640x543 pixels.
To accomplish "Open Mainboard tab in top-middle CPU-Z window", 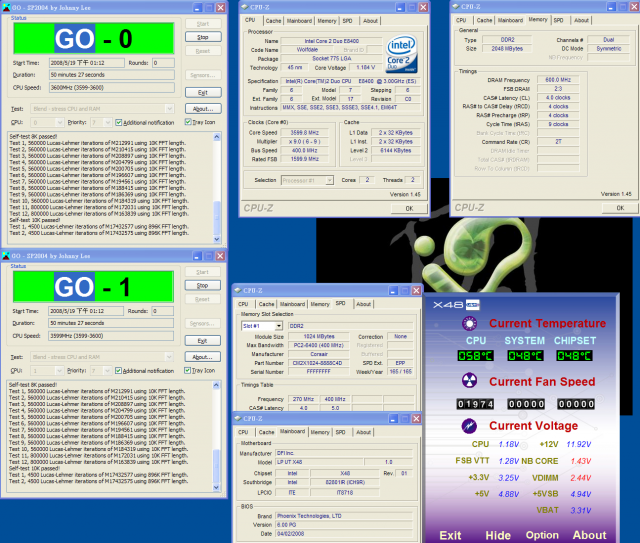I will click(299, 21).
